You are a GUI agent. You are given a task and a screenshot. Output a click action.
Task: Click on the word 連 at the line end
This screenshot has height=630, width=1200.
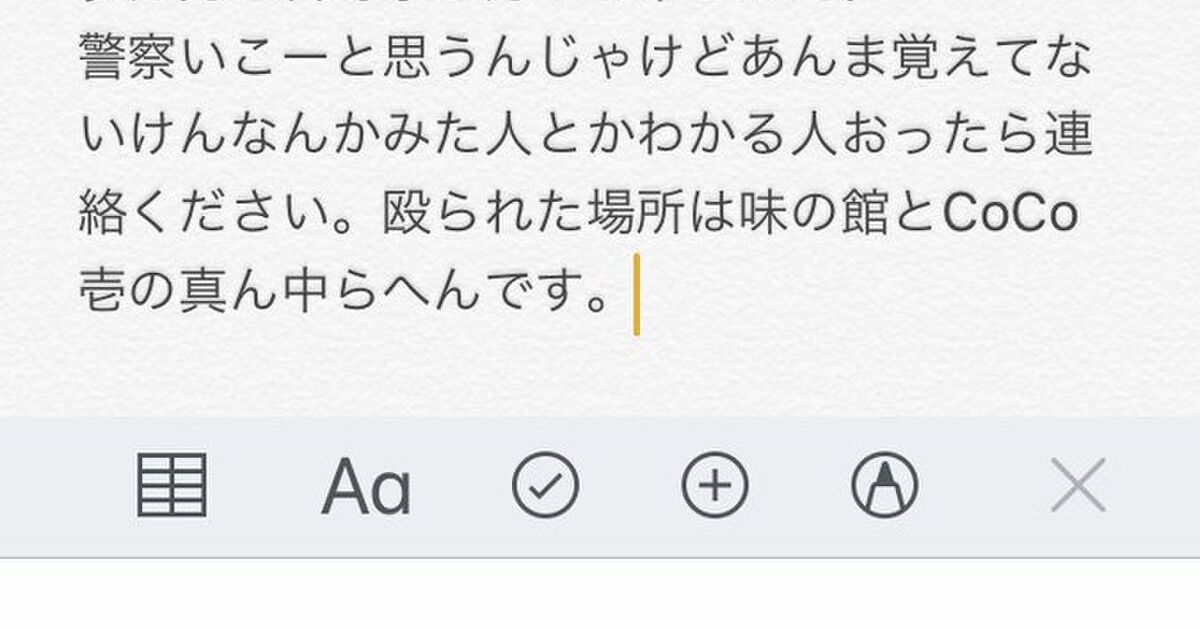pos(1065,137)
